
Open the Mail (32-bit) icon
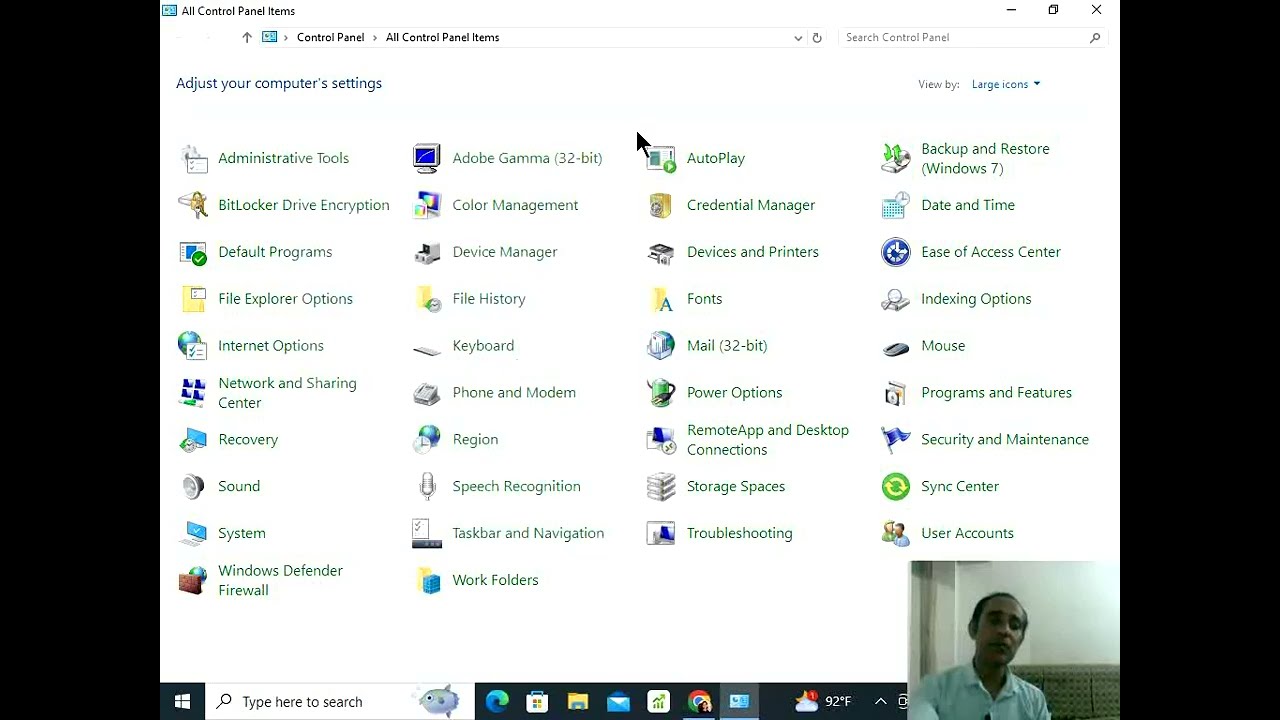[661, 346]
